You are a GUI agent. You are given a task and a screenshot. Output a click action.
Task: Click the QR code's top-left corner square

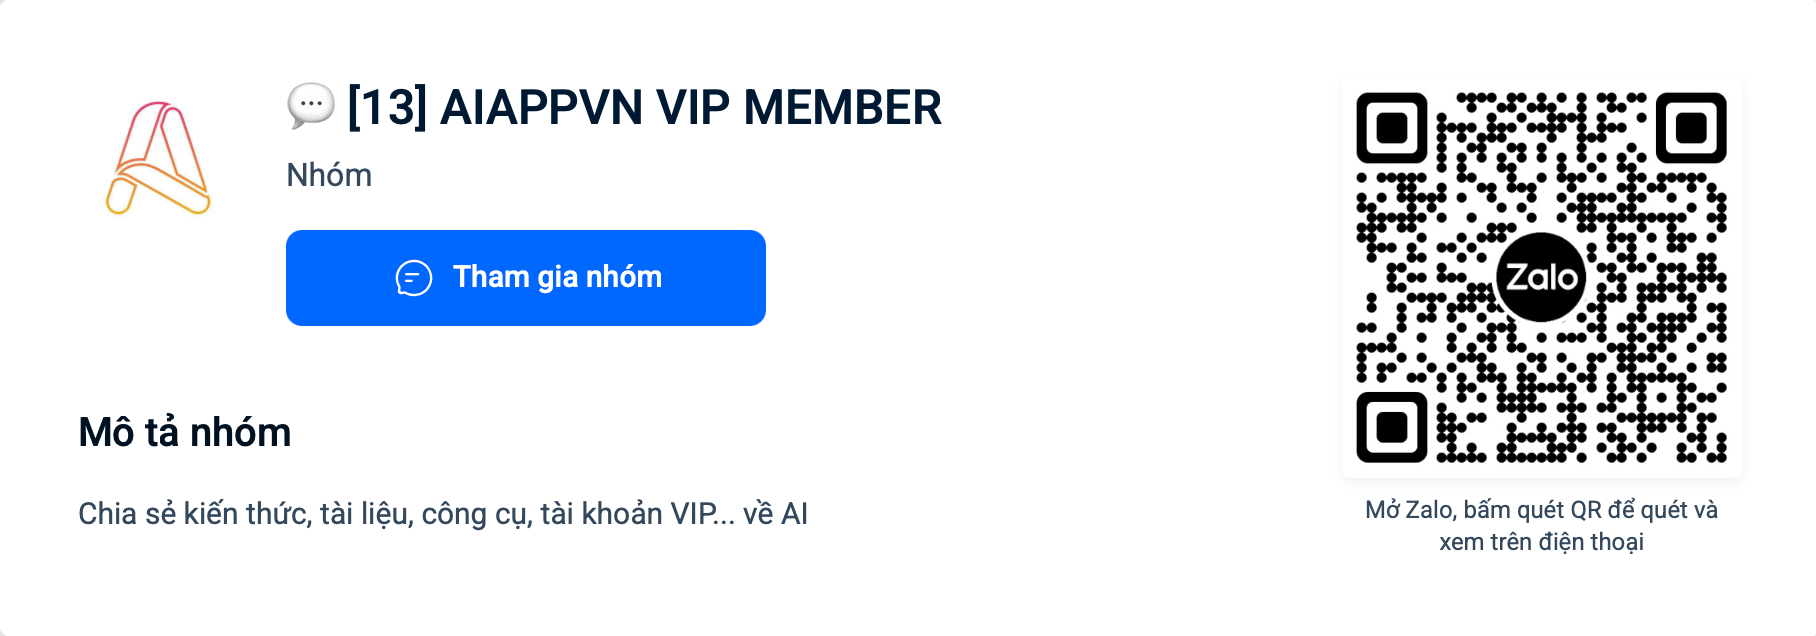[1391, 128]
